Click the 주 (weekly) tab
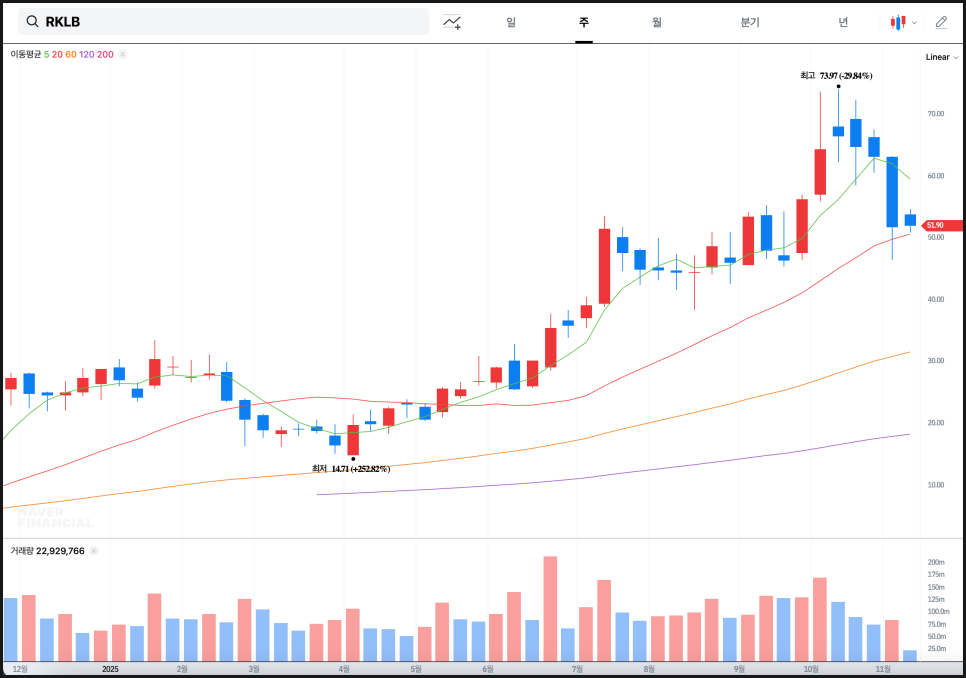Image resolution: width=966 pixels, height=678 pixels. [x=583, y=22]
